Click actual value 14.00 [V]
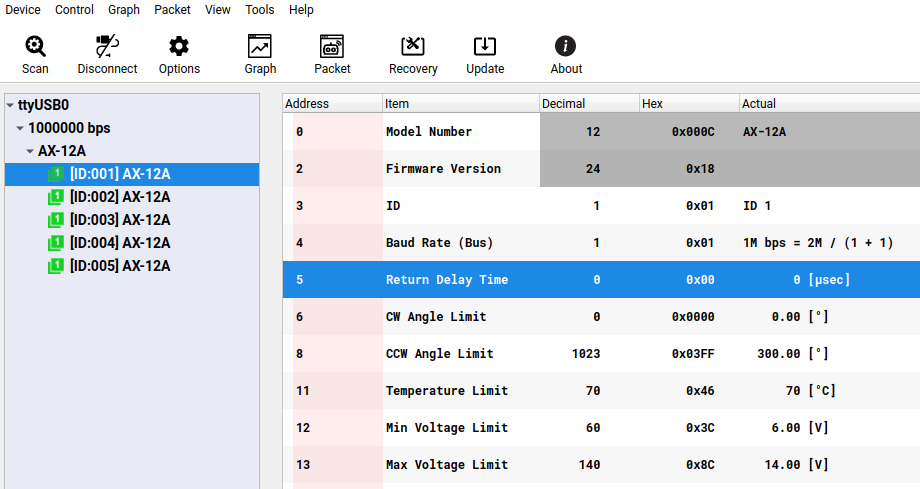 (x=796, y=464)
